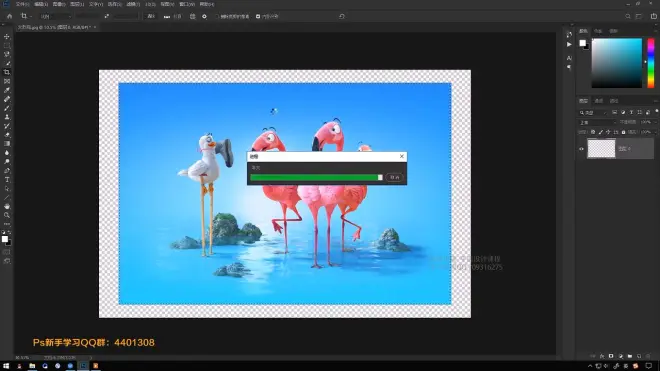Swap width and height arrows icon
The width and height of the screenshot is (660, 371).
point(106,16)
